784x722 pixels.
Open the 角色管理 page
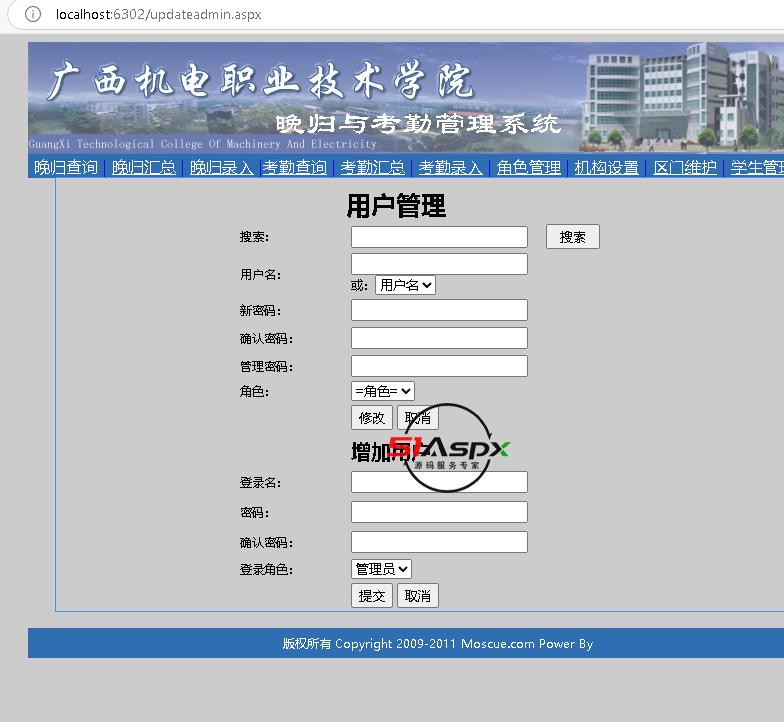529,168
